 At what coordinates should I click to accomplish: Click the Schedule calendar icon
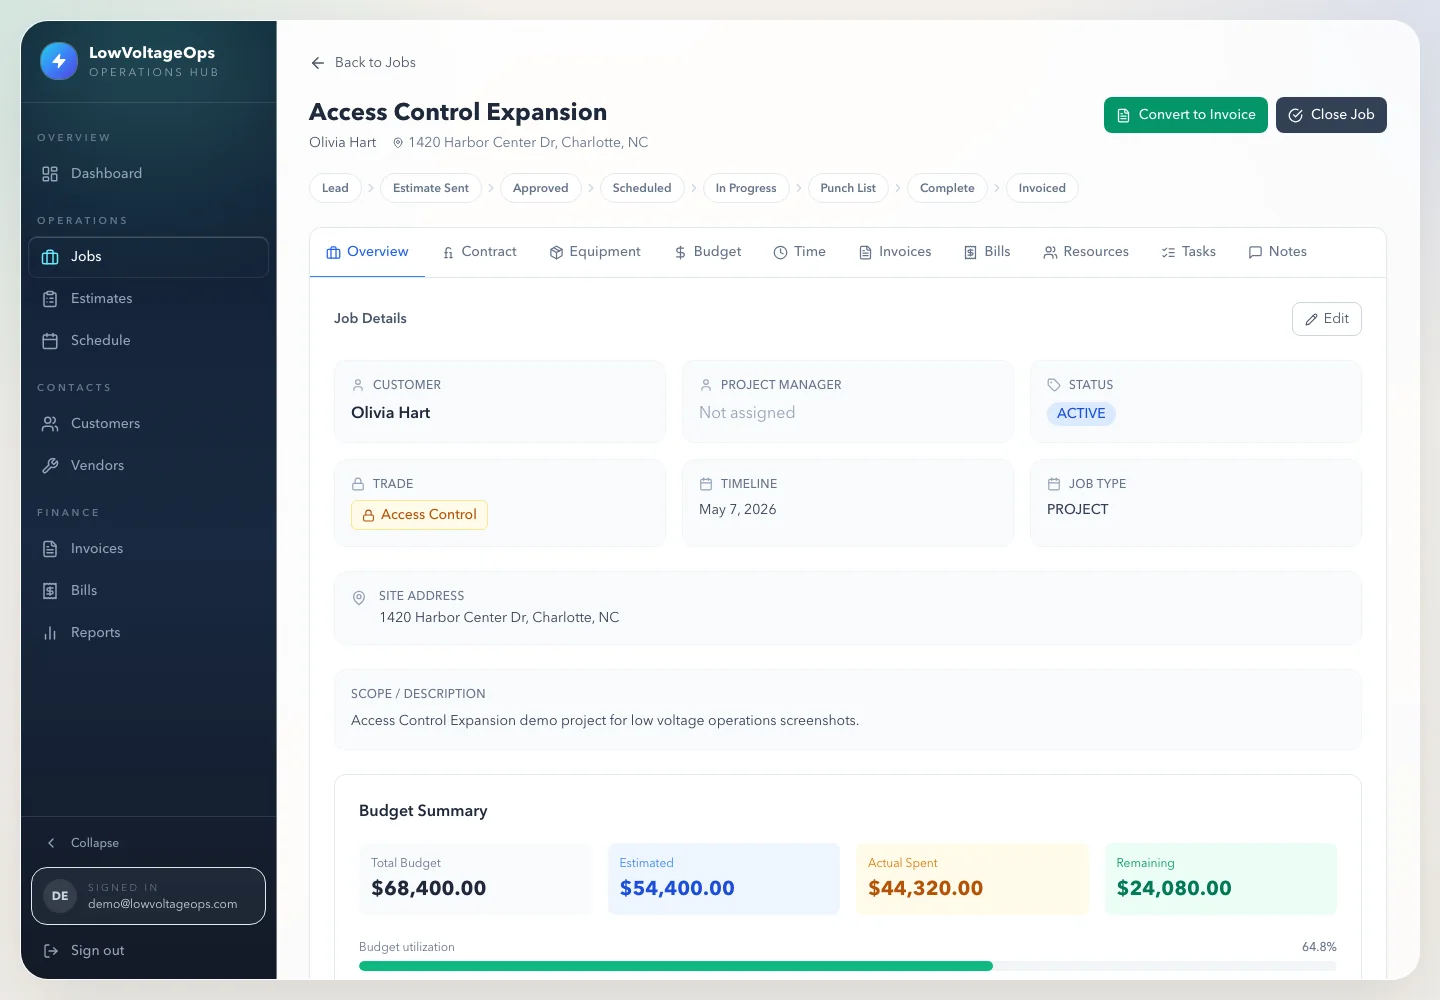tap(50, 341)
